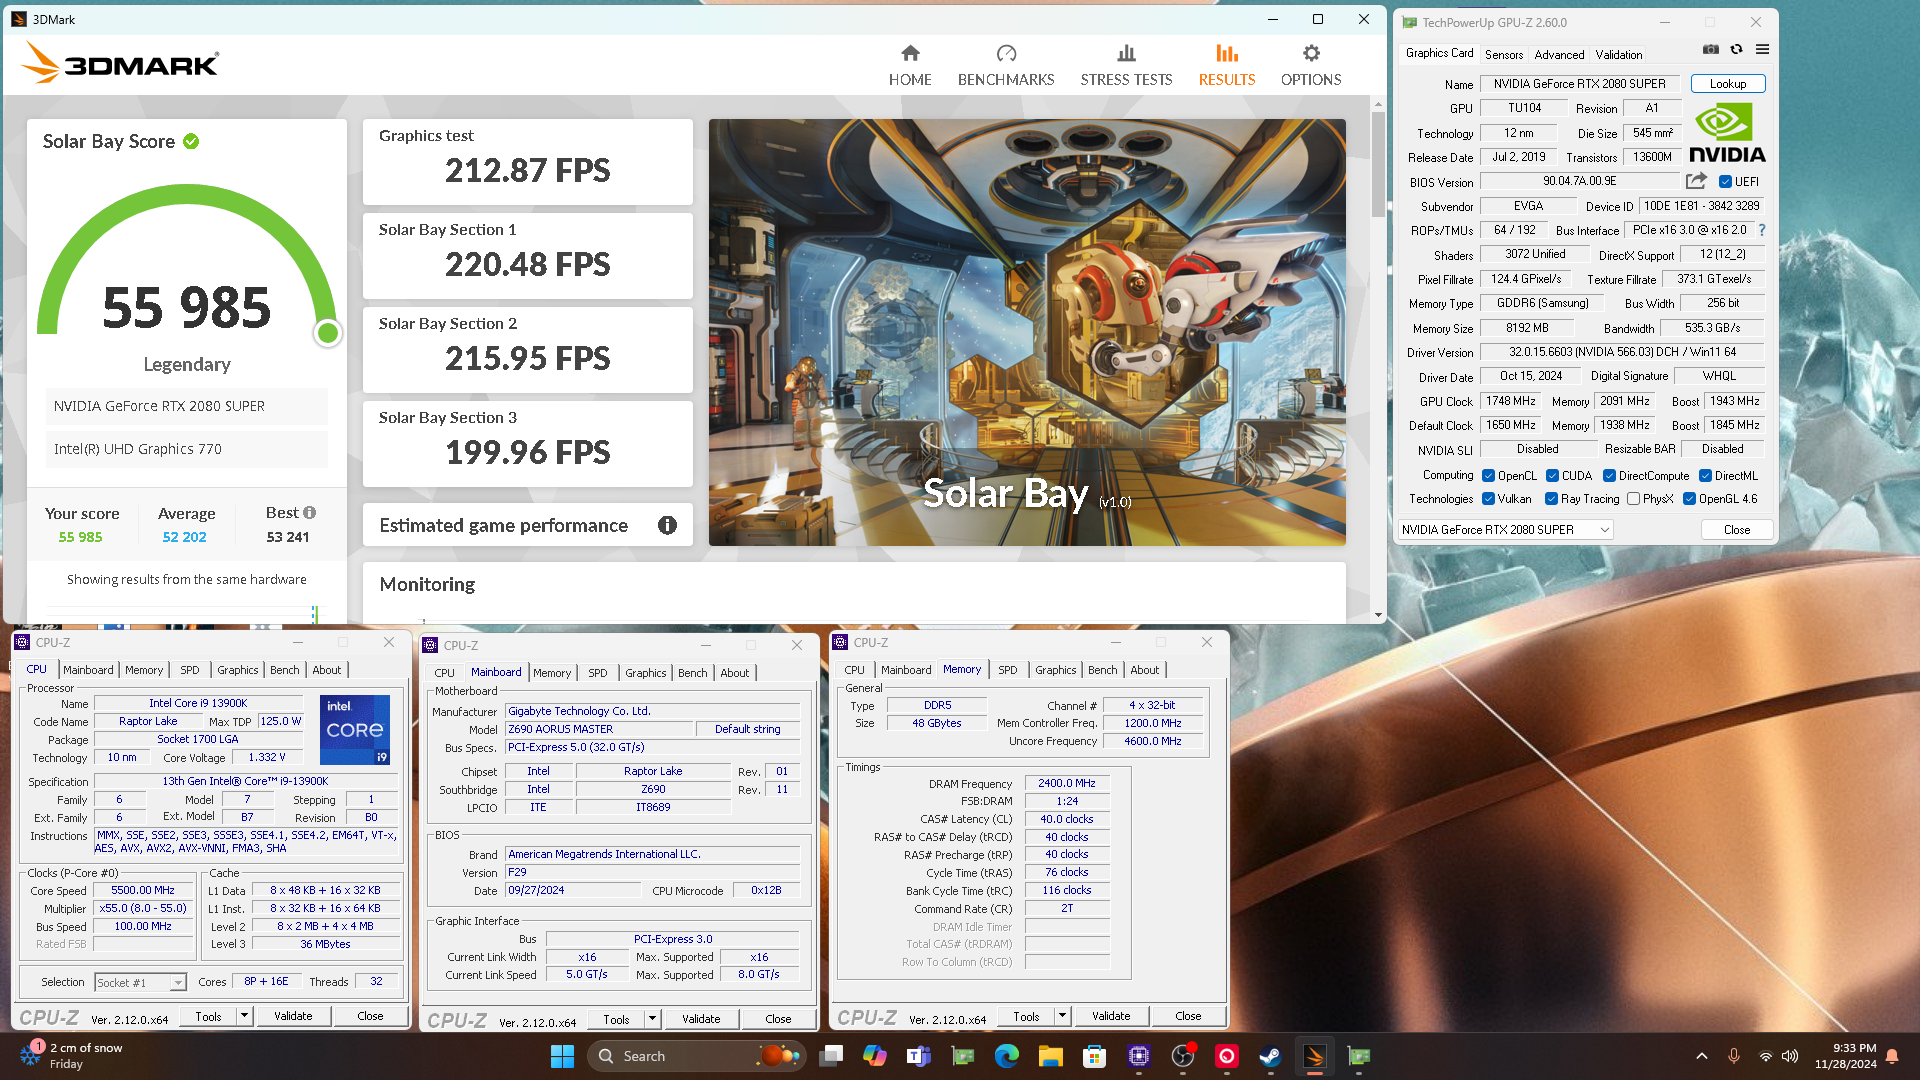The height and width of the screenshot is (1080, 1920).
Task: Switch to the CPU-Z taskbar icon
Action: click(1138, 1056)
